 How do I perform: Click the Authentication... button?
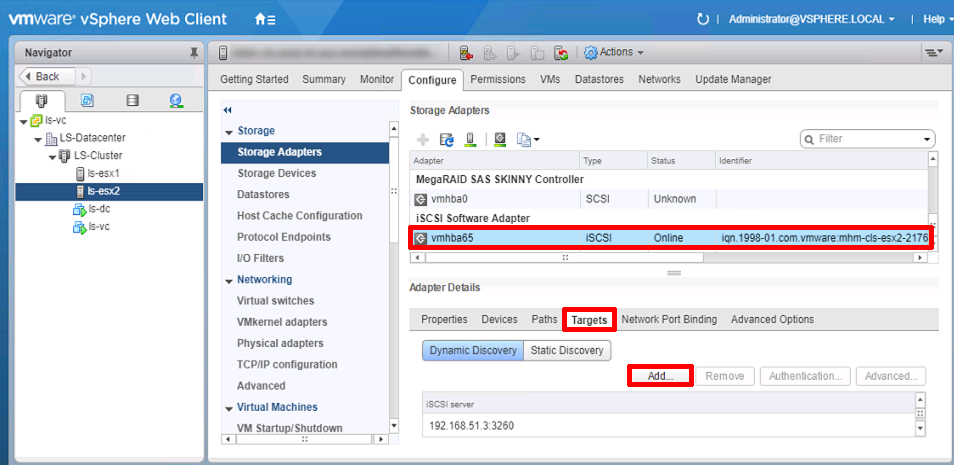tap(806, 376)
